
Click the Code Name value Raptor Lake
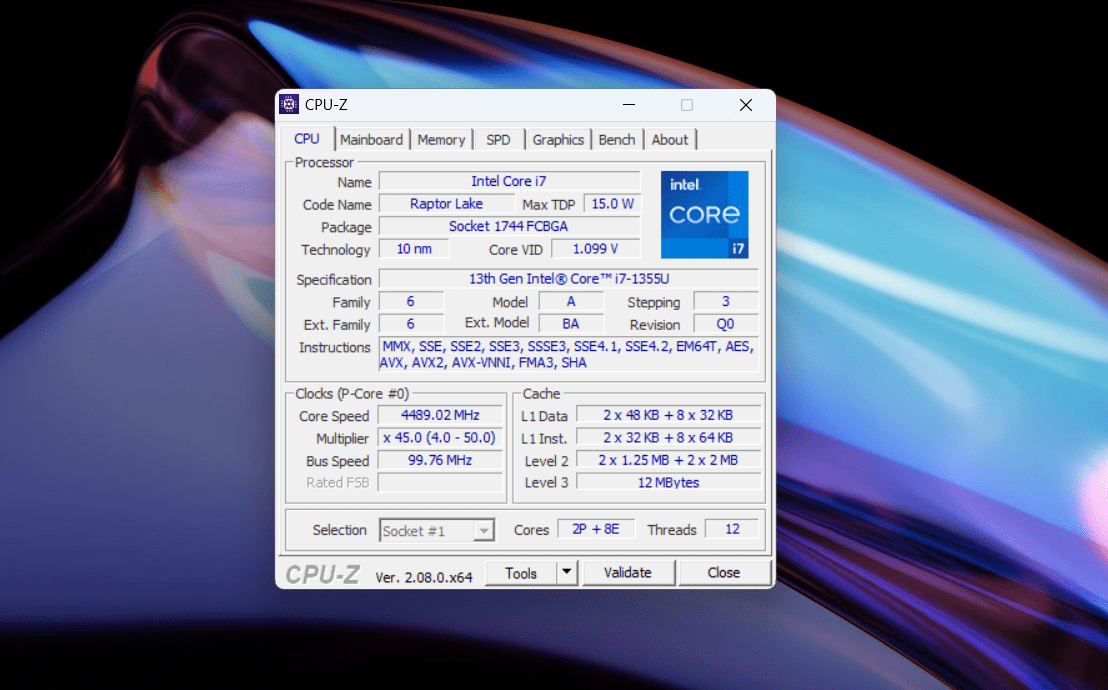coord(447,204)
